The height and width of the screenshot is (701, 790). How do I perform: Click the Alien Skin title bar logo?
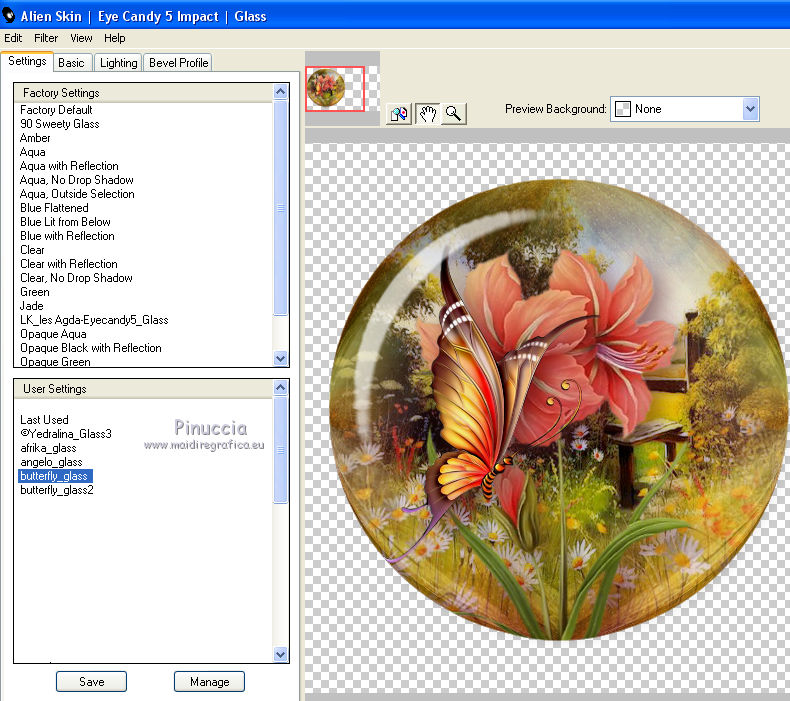click(x=9, y=15)
